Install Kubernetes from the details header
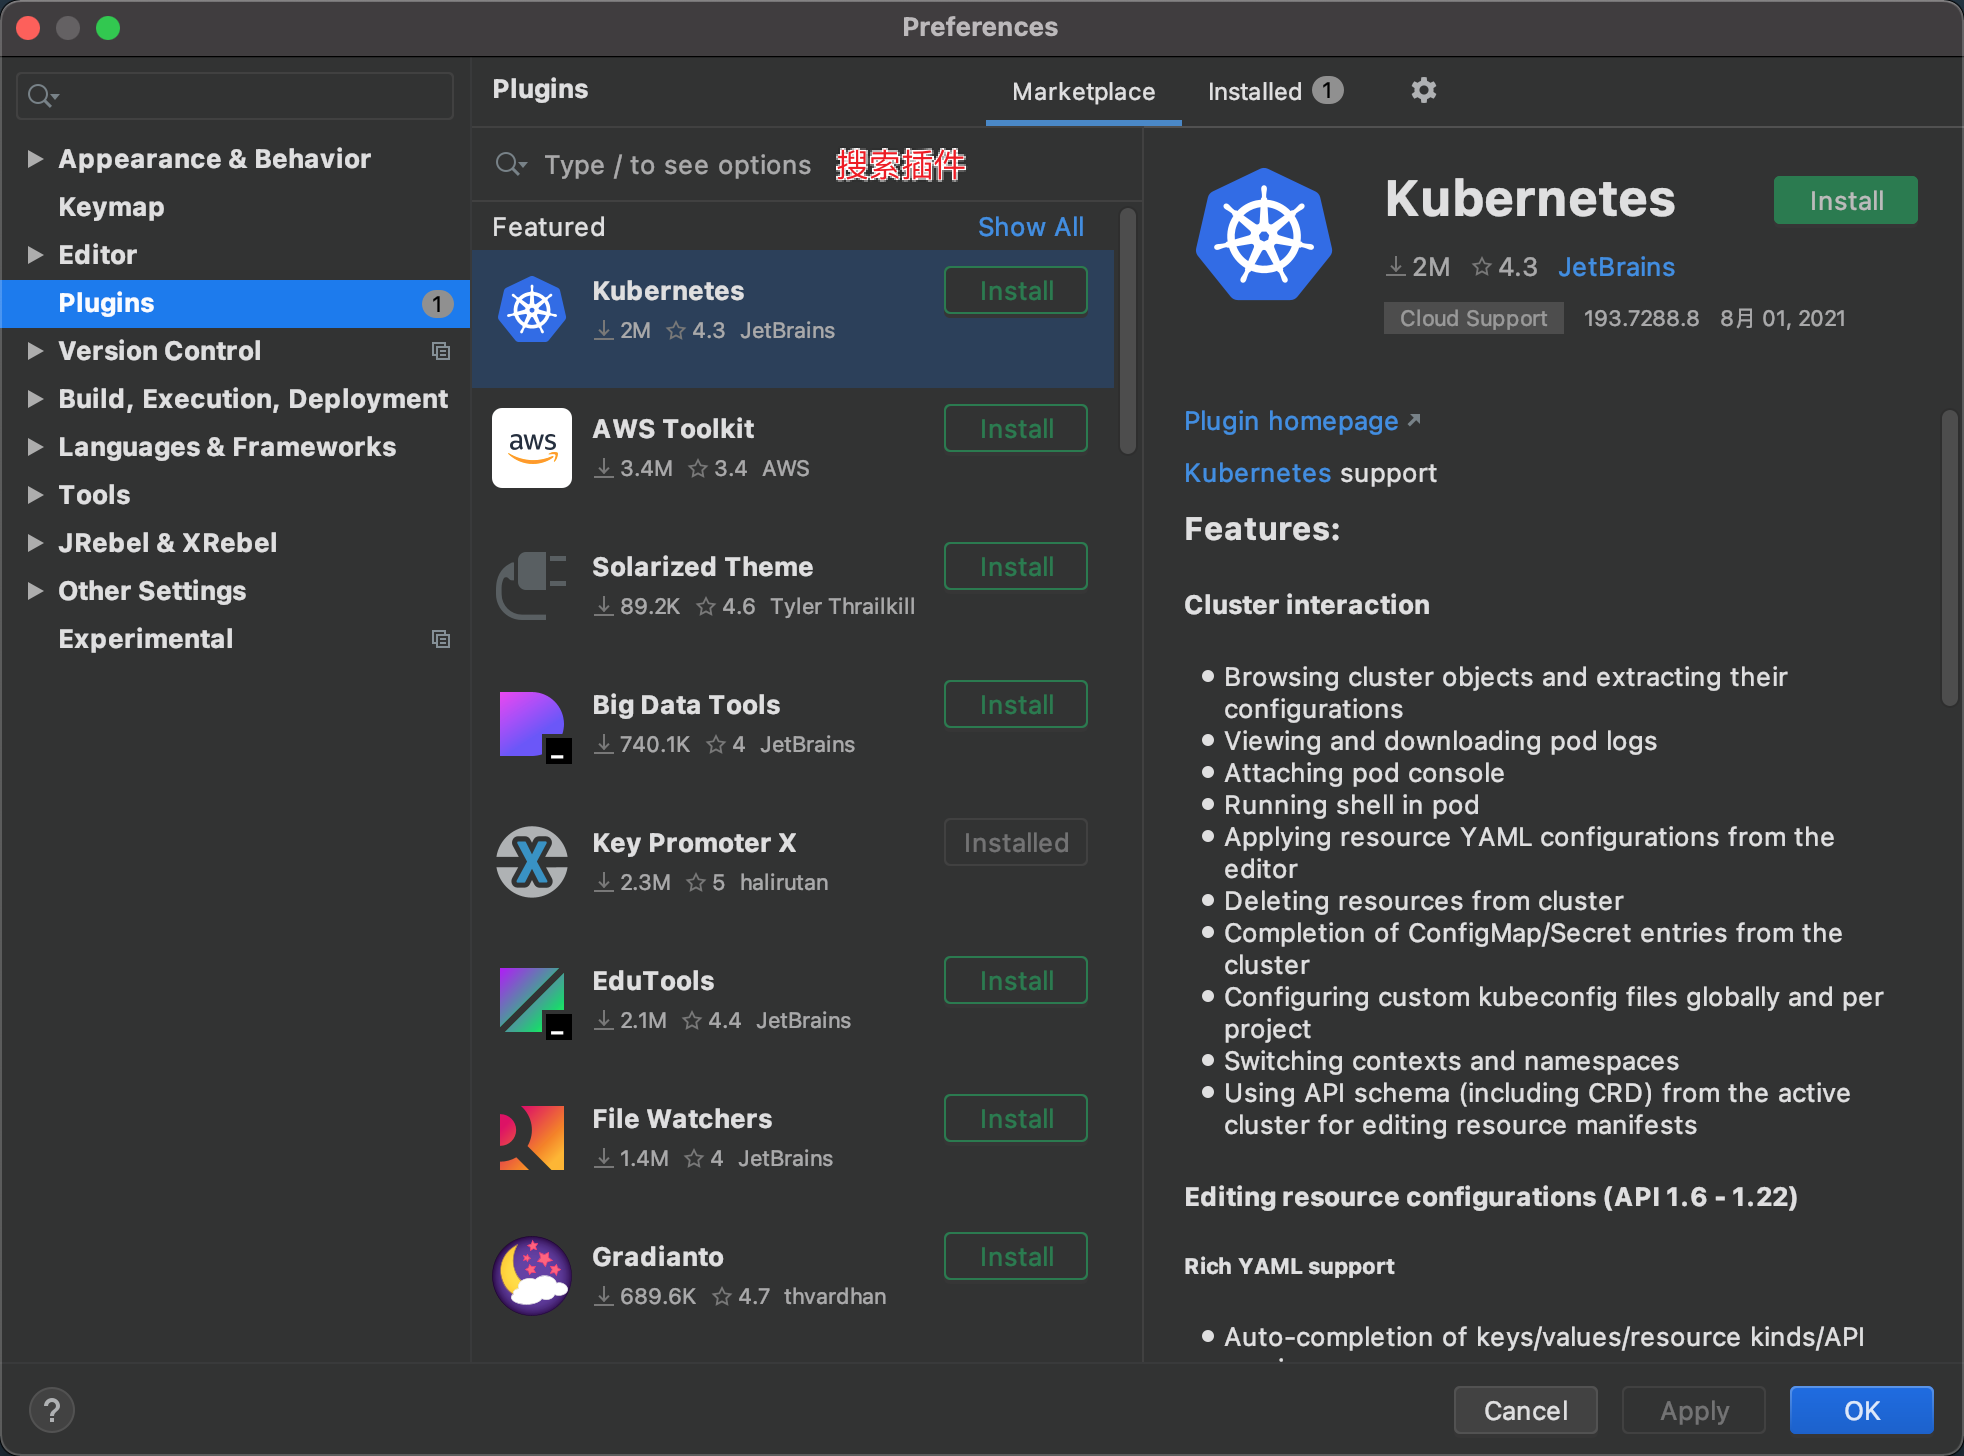Viewport: 1964px width, 1456px height. coord(1846,200)
